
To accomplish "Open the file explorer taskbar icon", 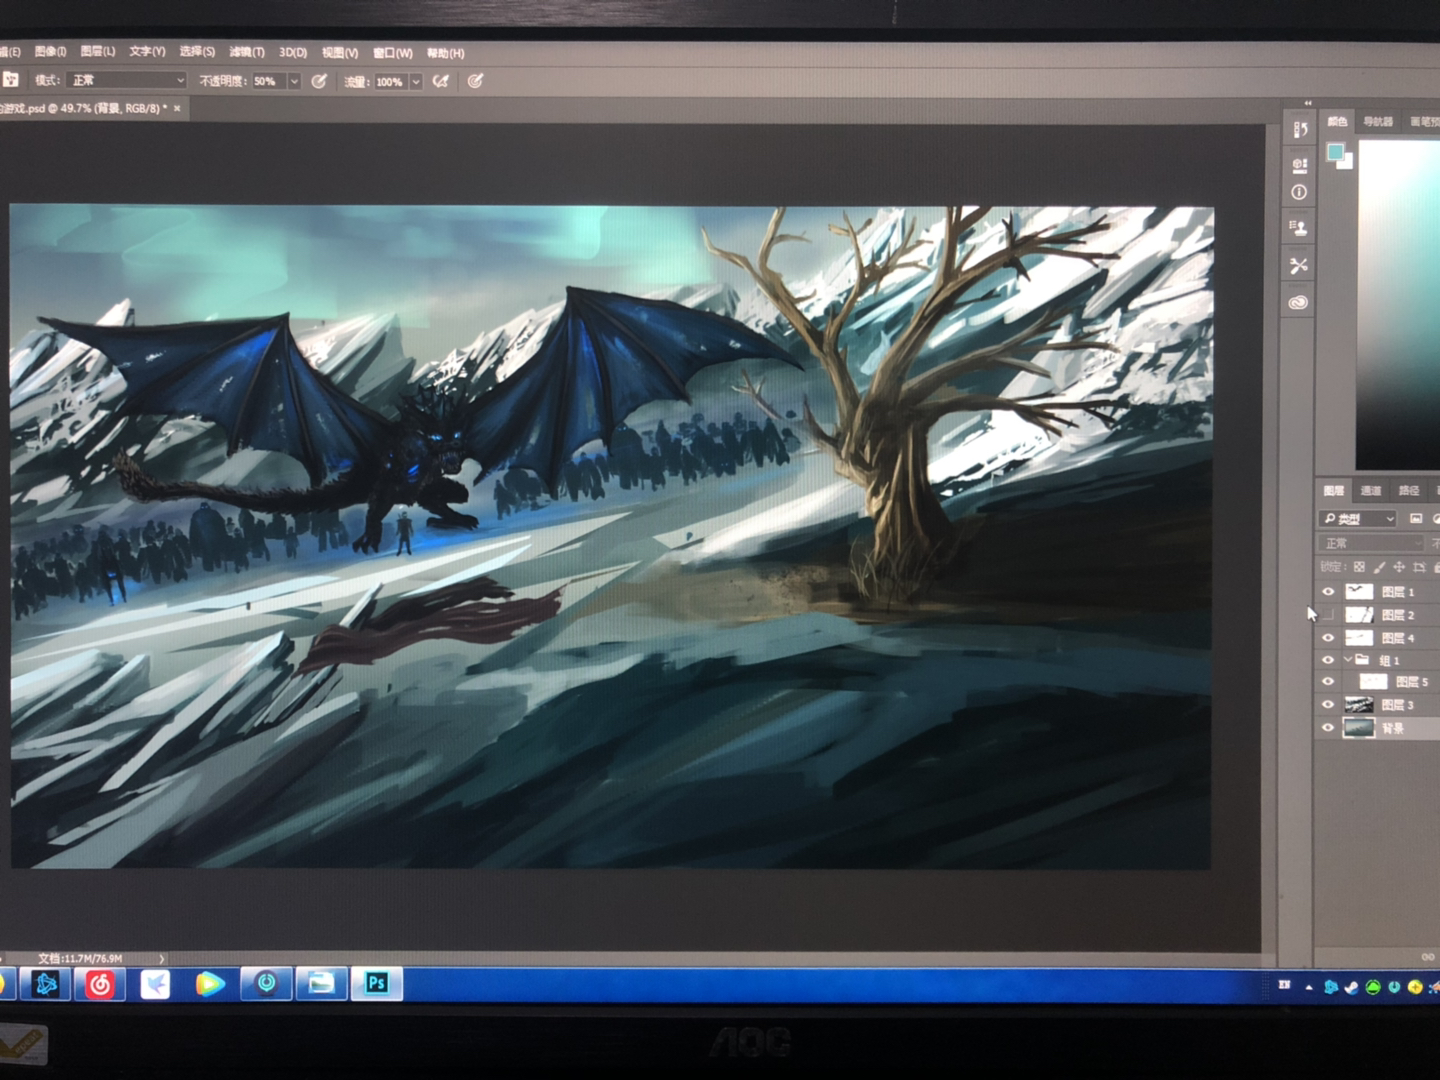I will point(321,983).
